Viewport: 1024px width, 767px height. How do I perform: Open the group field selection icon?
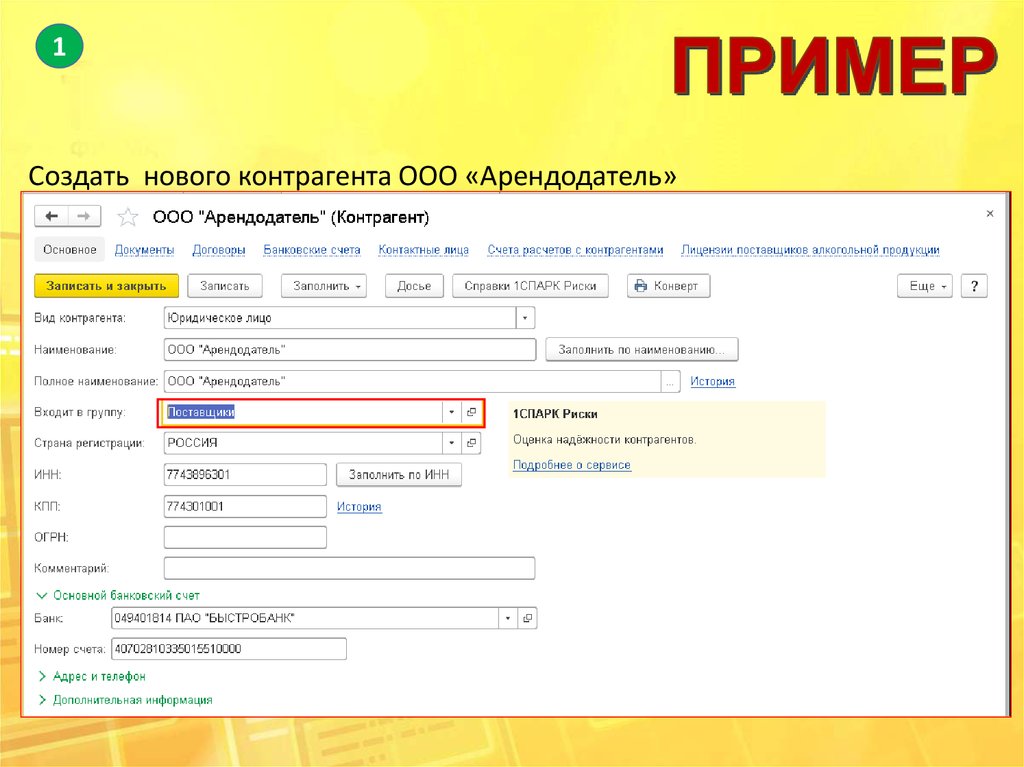[472, 412]
